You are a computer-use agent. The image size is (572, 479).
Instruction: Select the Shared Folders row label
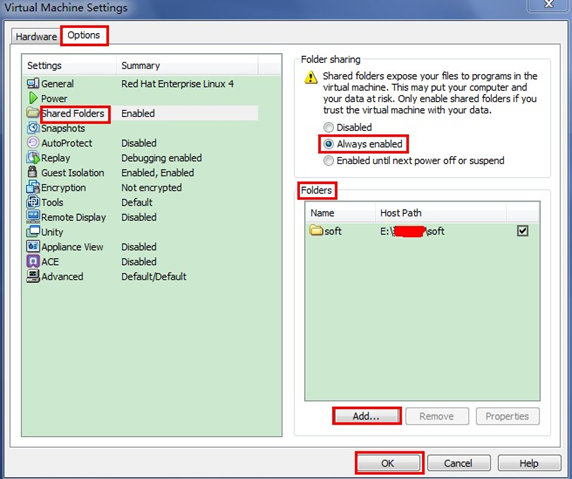pyautogui.click(x=73, y=113)
